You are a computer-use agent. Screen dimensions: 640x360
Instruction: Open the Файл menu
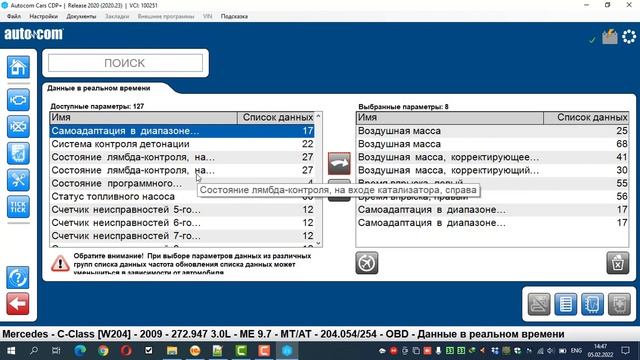point(14,16)
